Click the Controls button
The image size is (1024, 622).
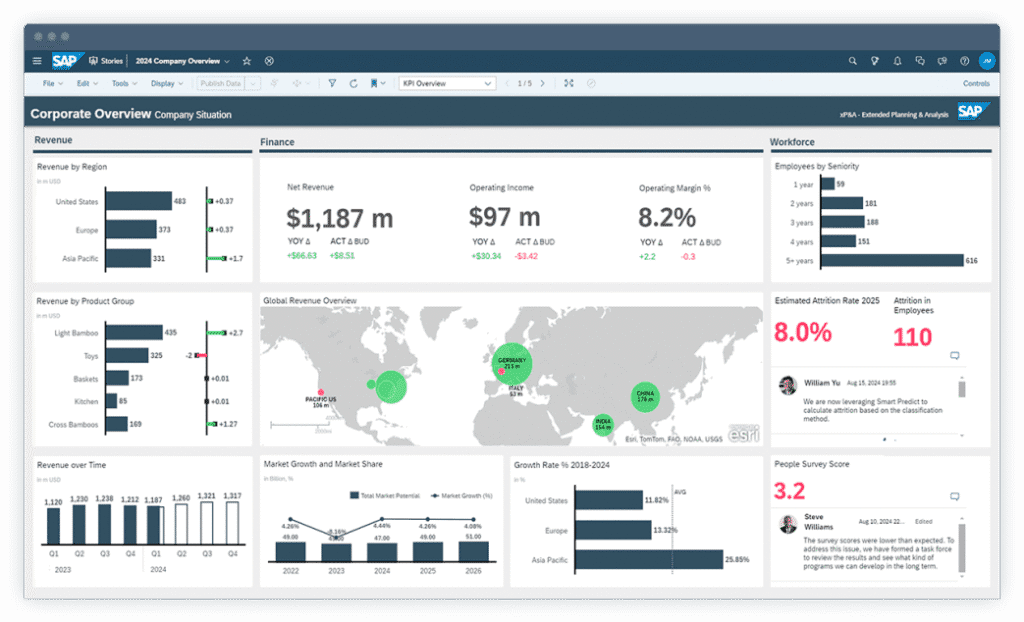[975, 84]
